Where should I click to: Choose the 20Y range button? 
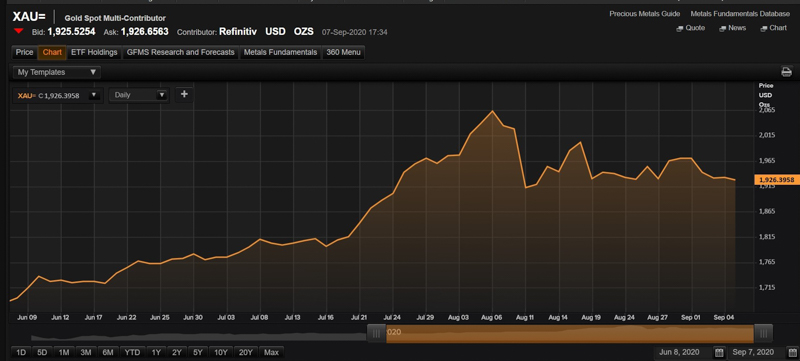tap(246, 352)
